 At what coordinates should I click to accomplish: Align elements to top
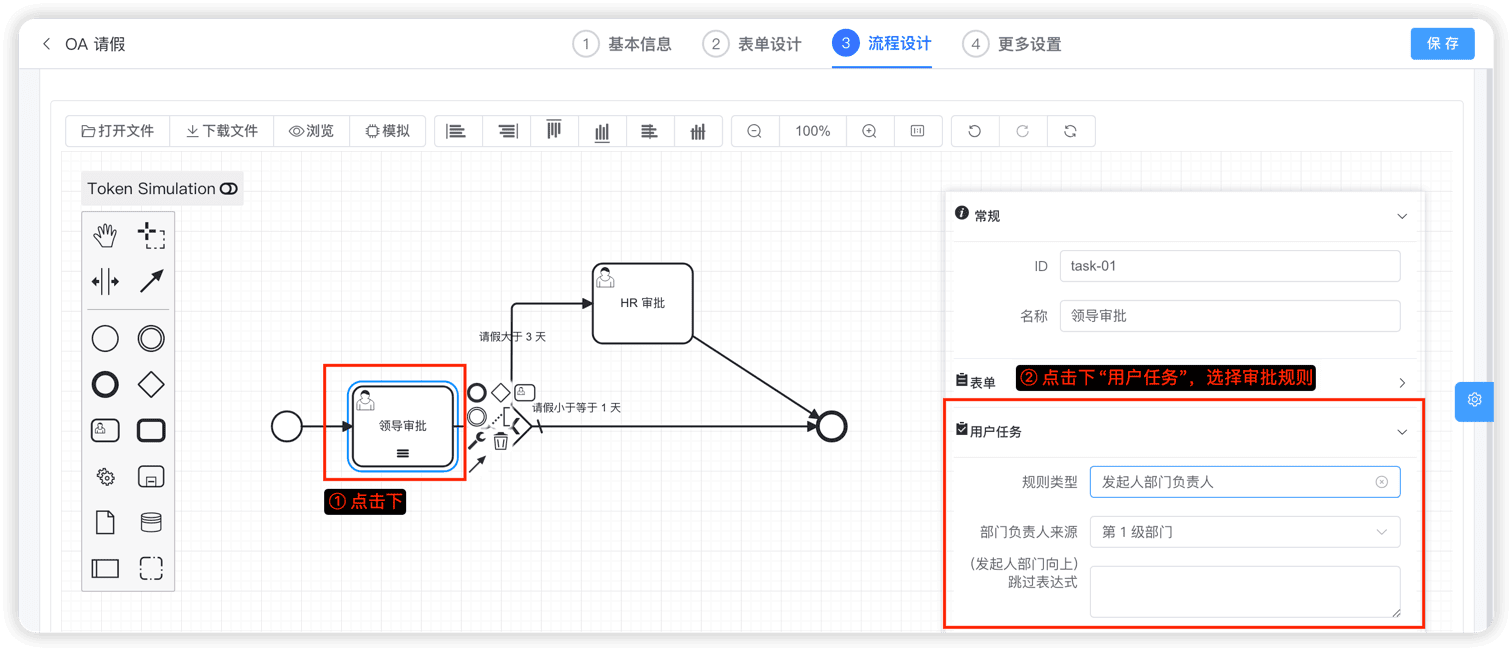[x=554, y=131]
